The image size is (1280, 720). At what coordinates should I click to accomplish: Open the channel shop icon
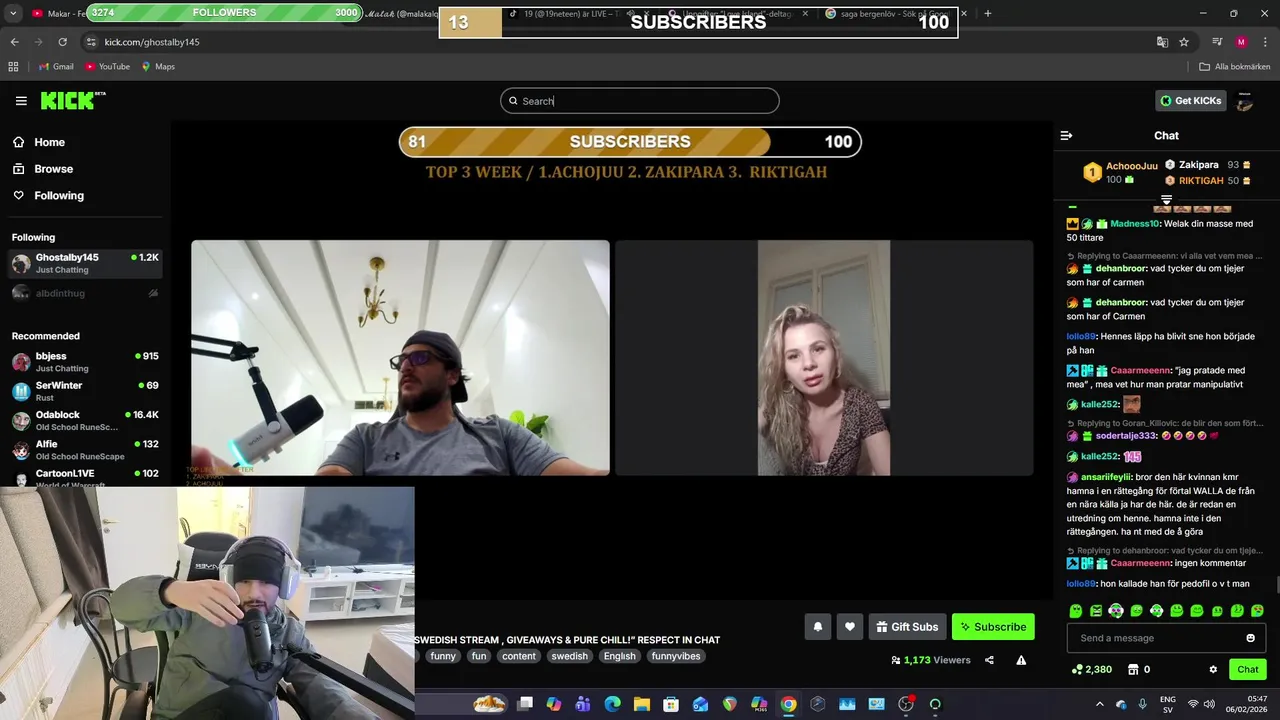click(1133, 669)
